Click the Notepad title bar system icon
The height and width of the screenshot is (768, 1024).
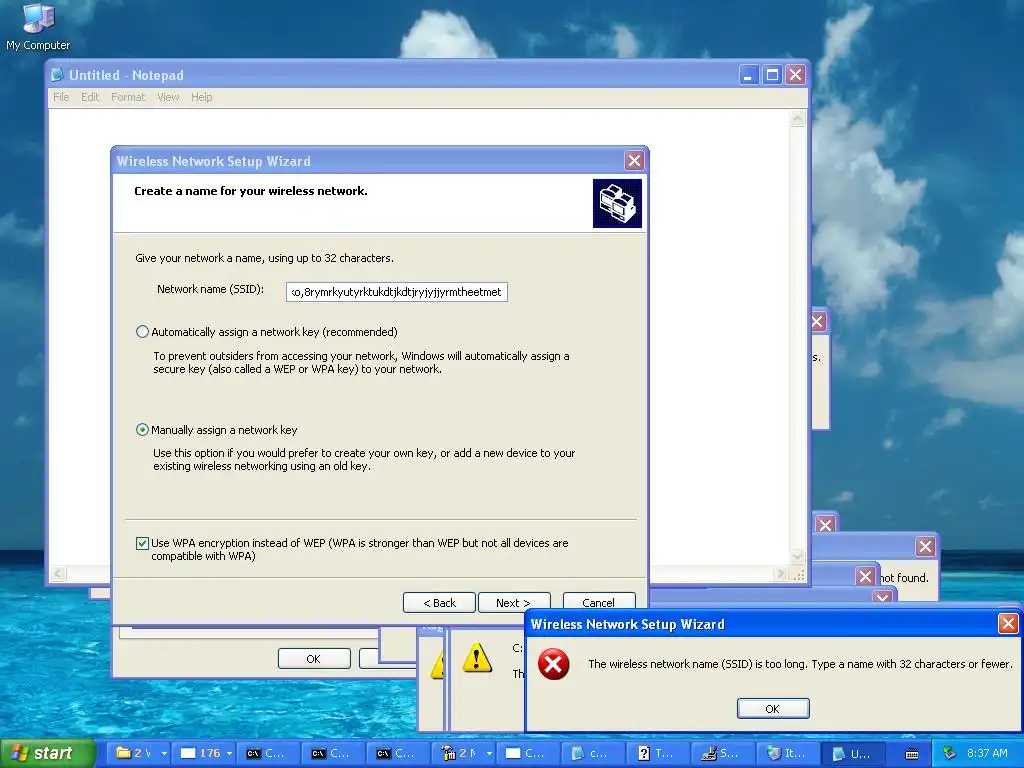pos(57,75)
